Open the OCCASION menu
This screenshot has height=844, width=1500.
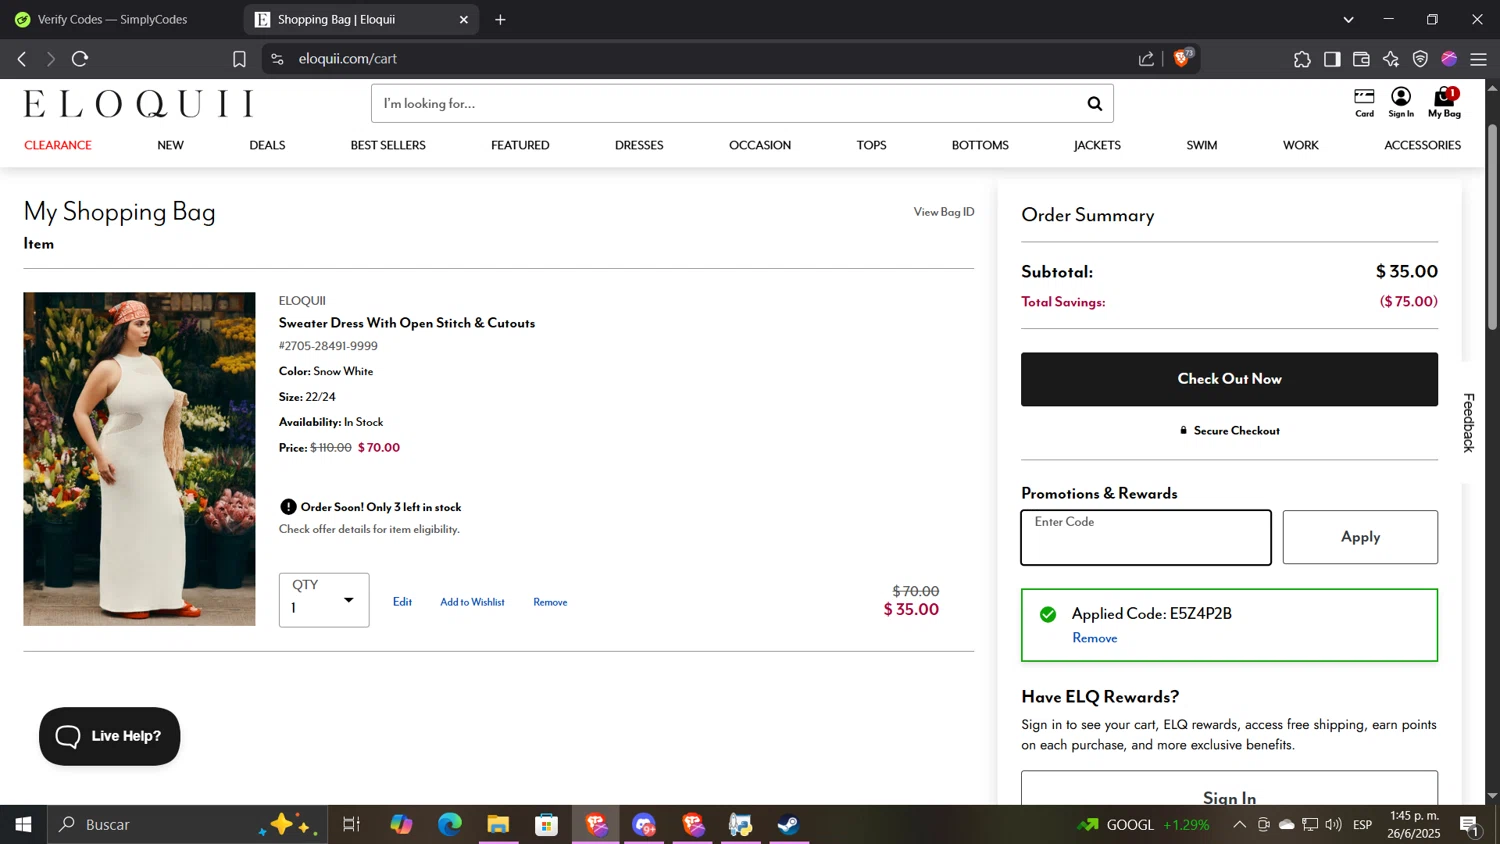(760, 145)
